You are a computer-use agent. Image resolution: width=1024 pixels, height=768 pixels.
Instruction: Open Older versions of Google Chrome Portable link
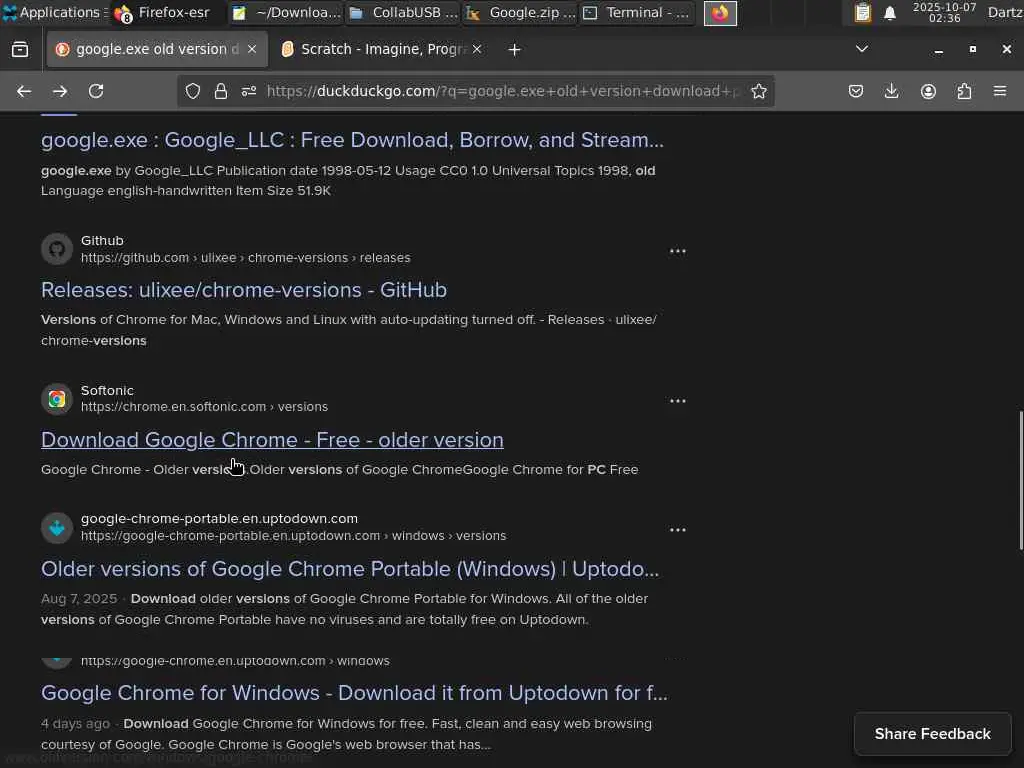pyautogui.click(x=350, y=569)
